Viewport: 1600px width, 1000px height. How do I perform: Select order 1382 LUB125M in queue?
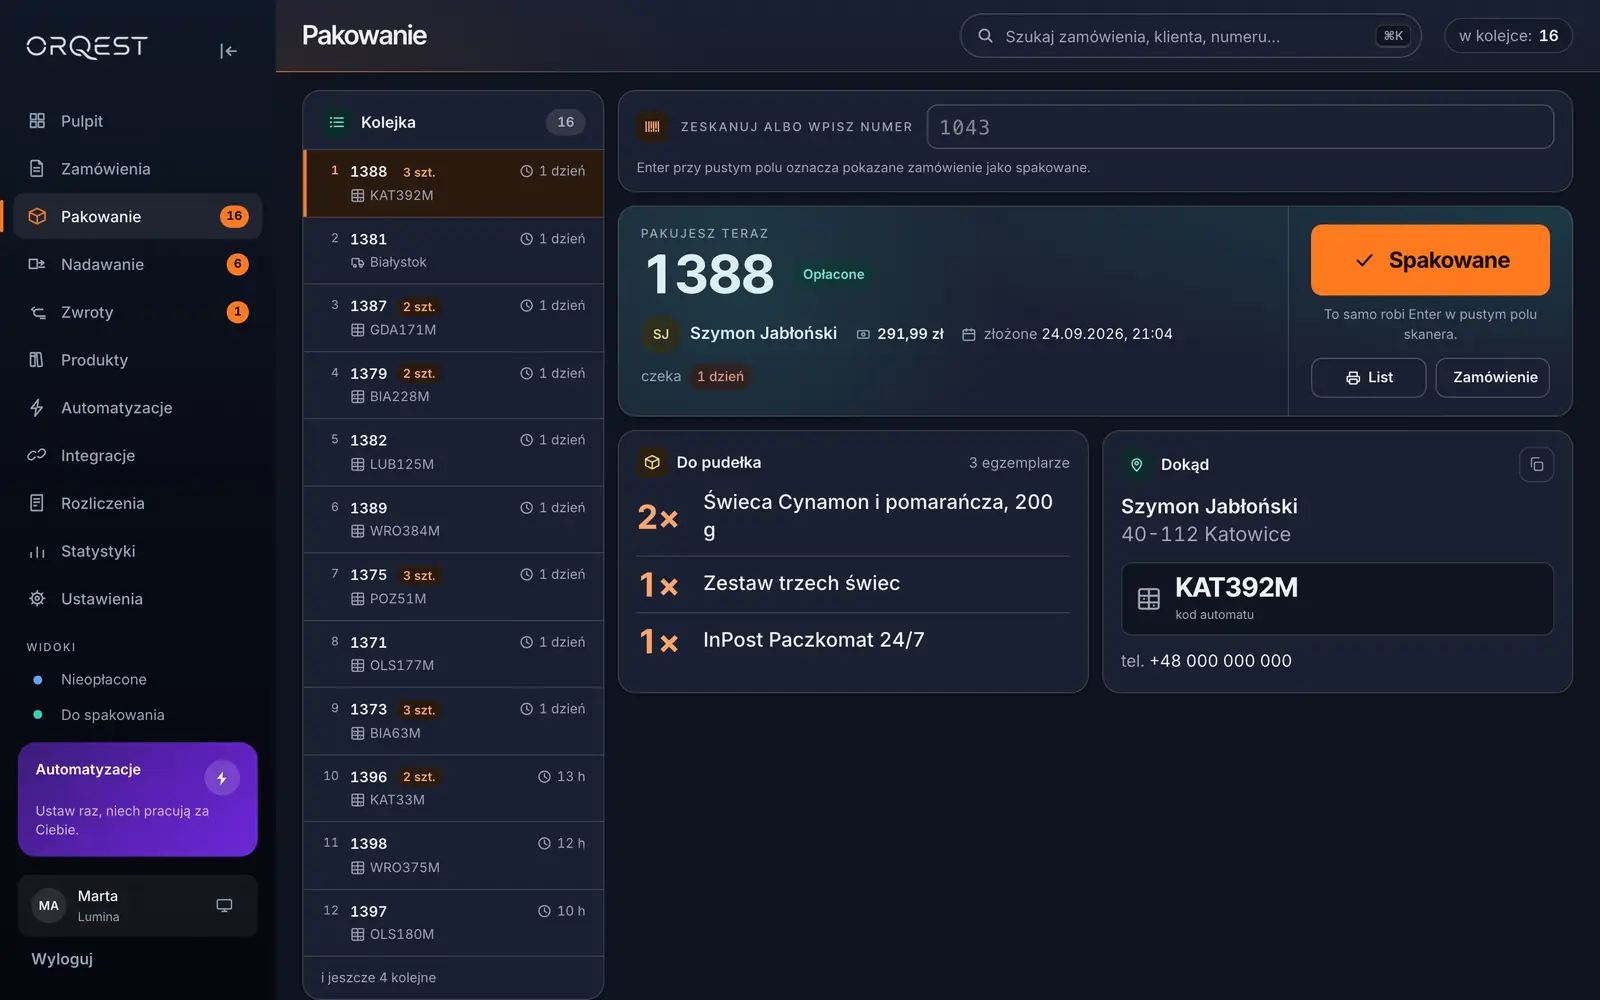[x=453, y=452]
